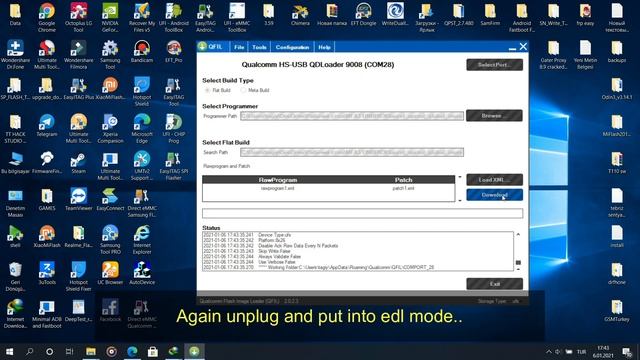Open the Chimera desktop icon
Image resolution: width=640 pixels, height=360 pixels.
(300, 14)
